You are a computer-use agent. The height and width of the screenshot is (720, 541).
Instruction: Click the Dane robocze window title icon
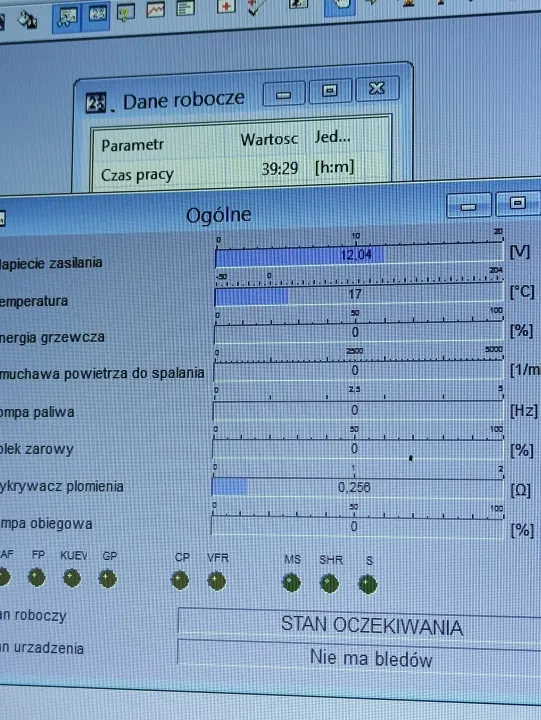(96, 103)
